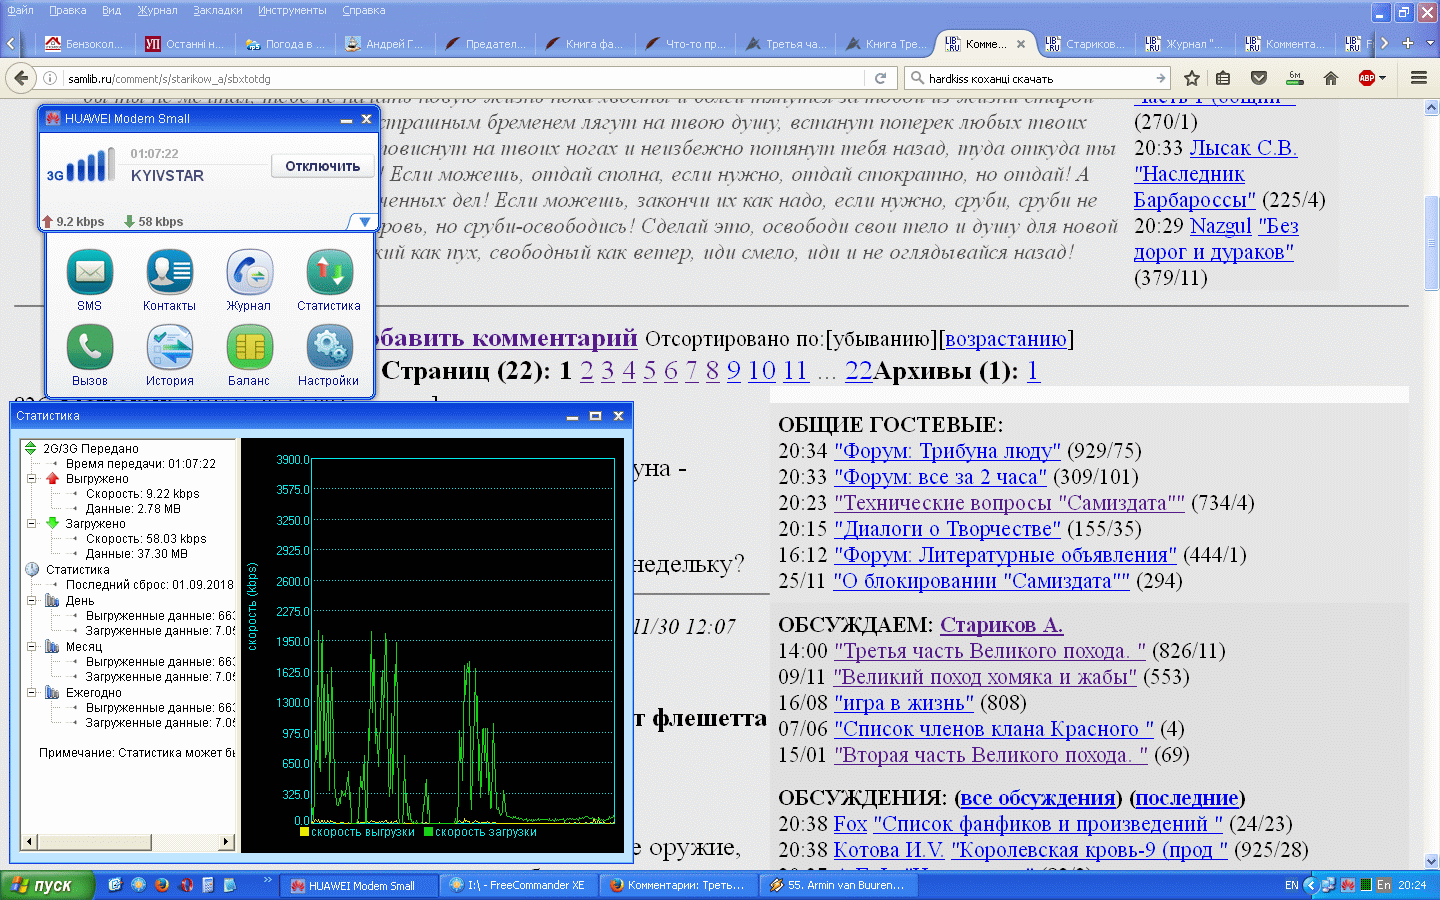This screenshot has height=900, width=1440.
Task: Open the Правка menu
Action: tap(67, 10)
